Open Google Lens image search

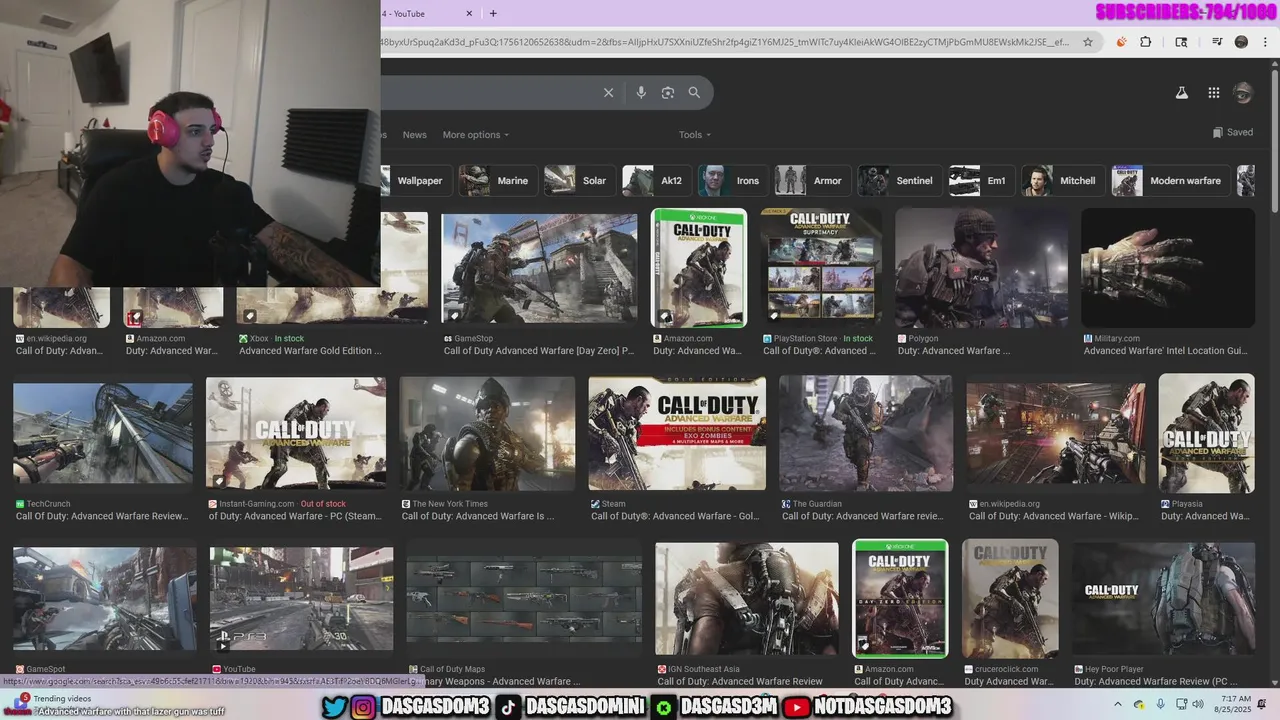coord(668,92)
